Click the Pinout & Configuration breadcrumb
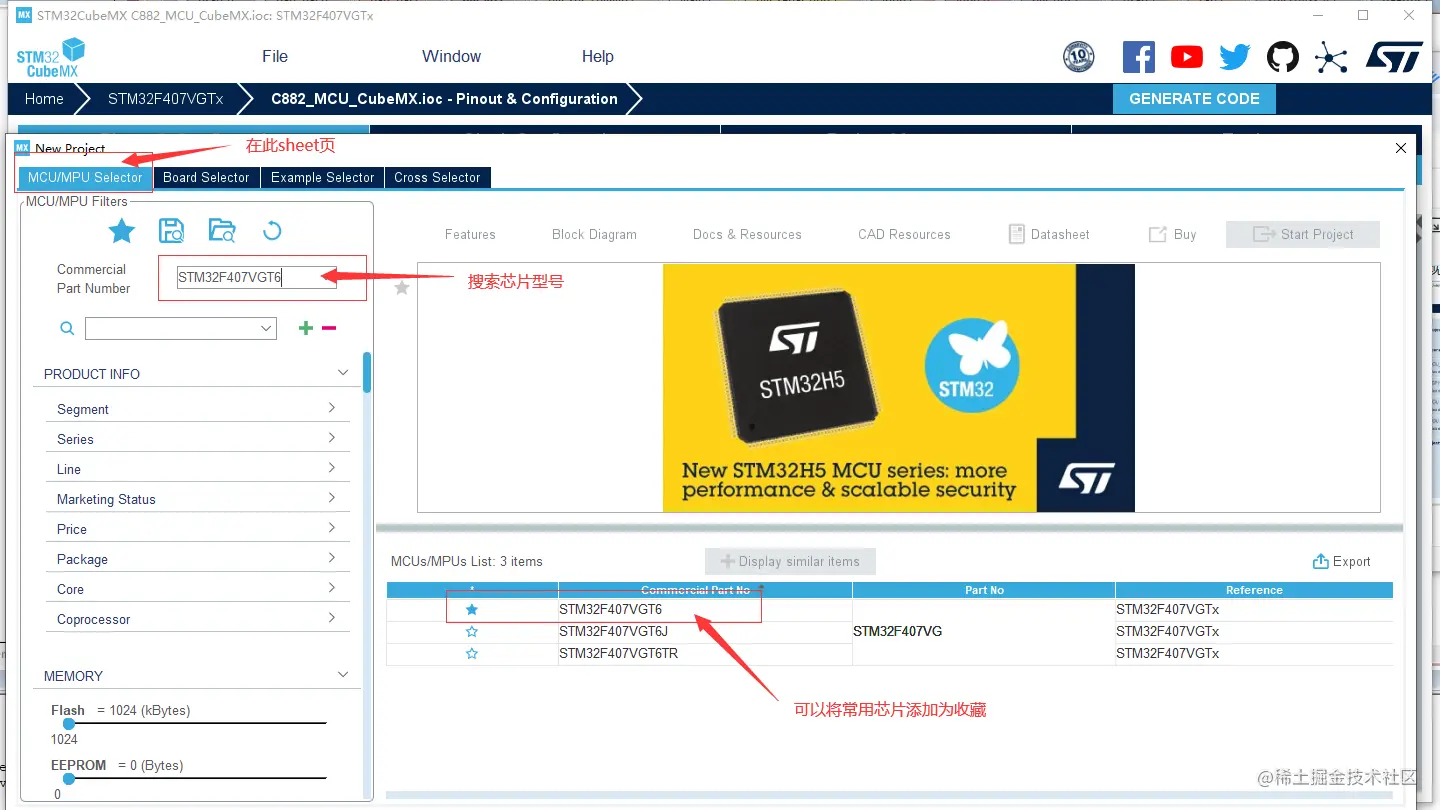Viewport: 1440px width, 810px height. [x=445, y=99]
